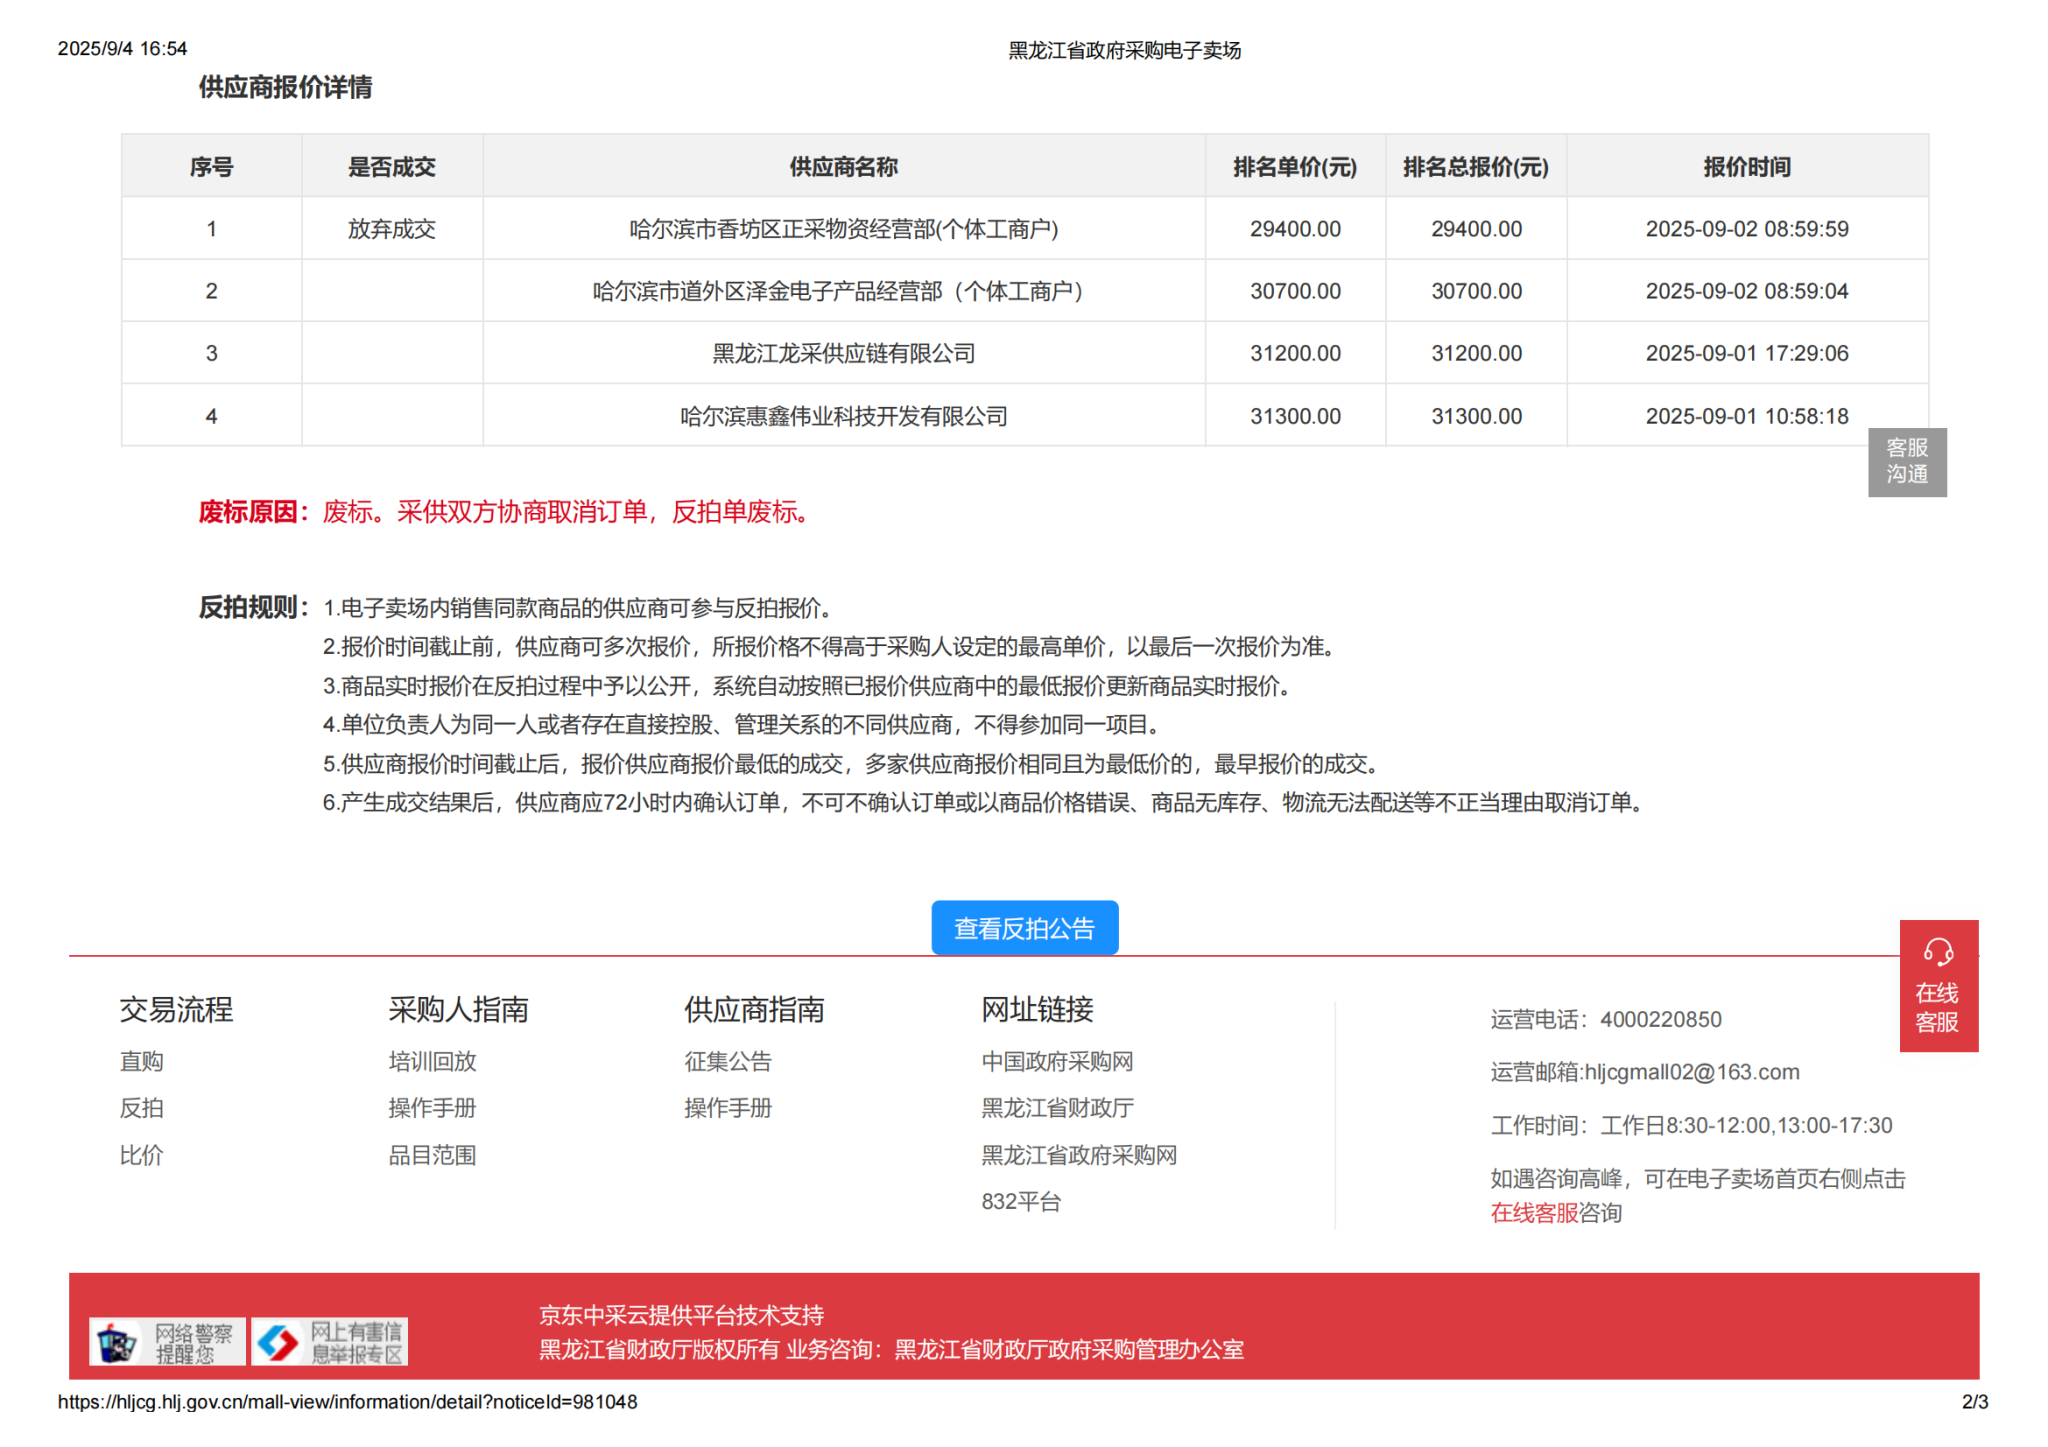
Task: Visit the 832平台 link
Action: (x=1020, y=1201)
